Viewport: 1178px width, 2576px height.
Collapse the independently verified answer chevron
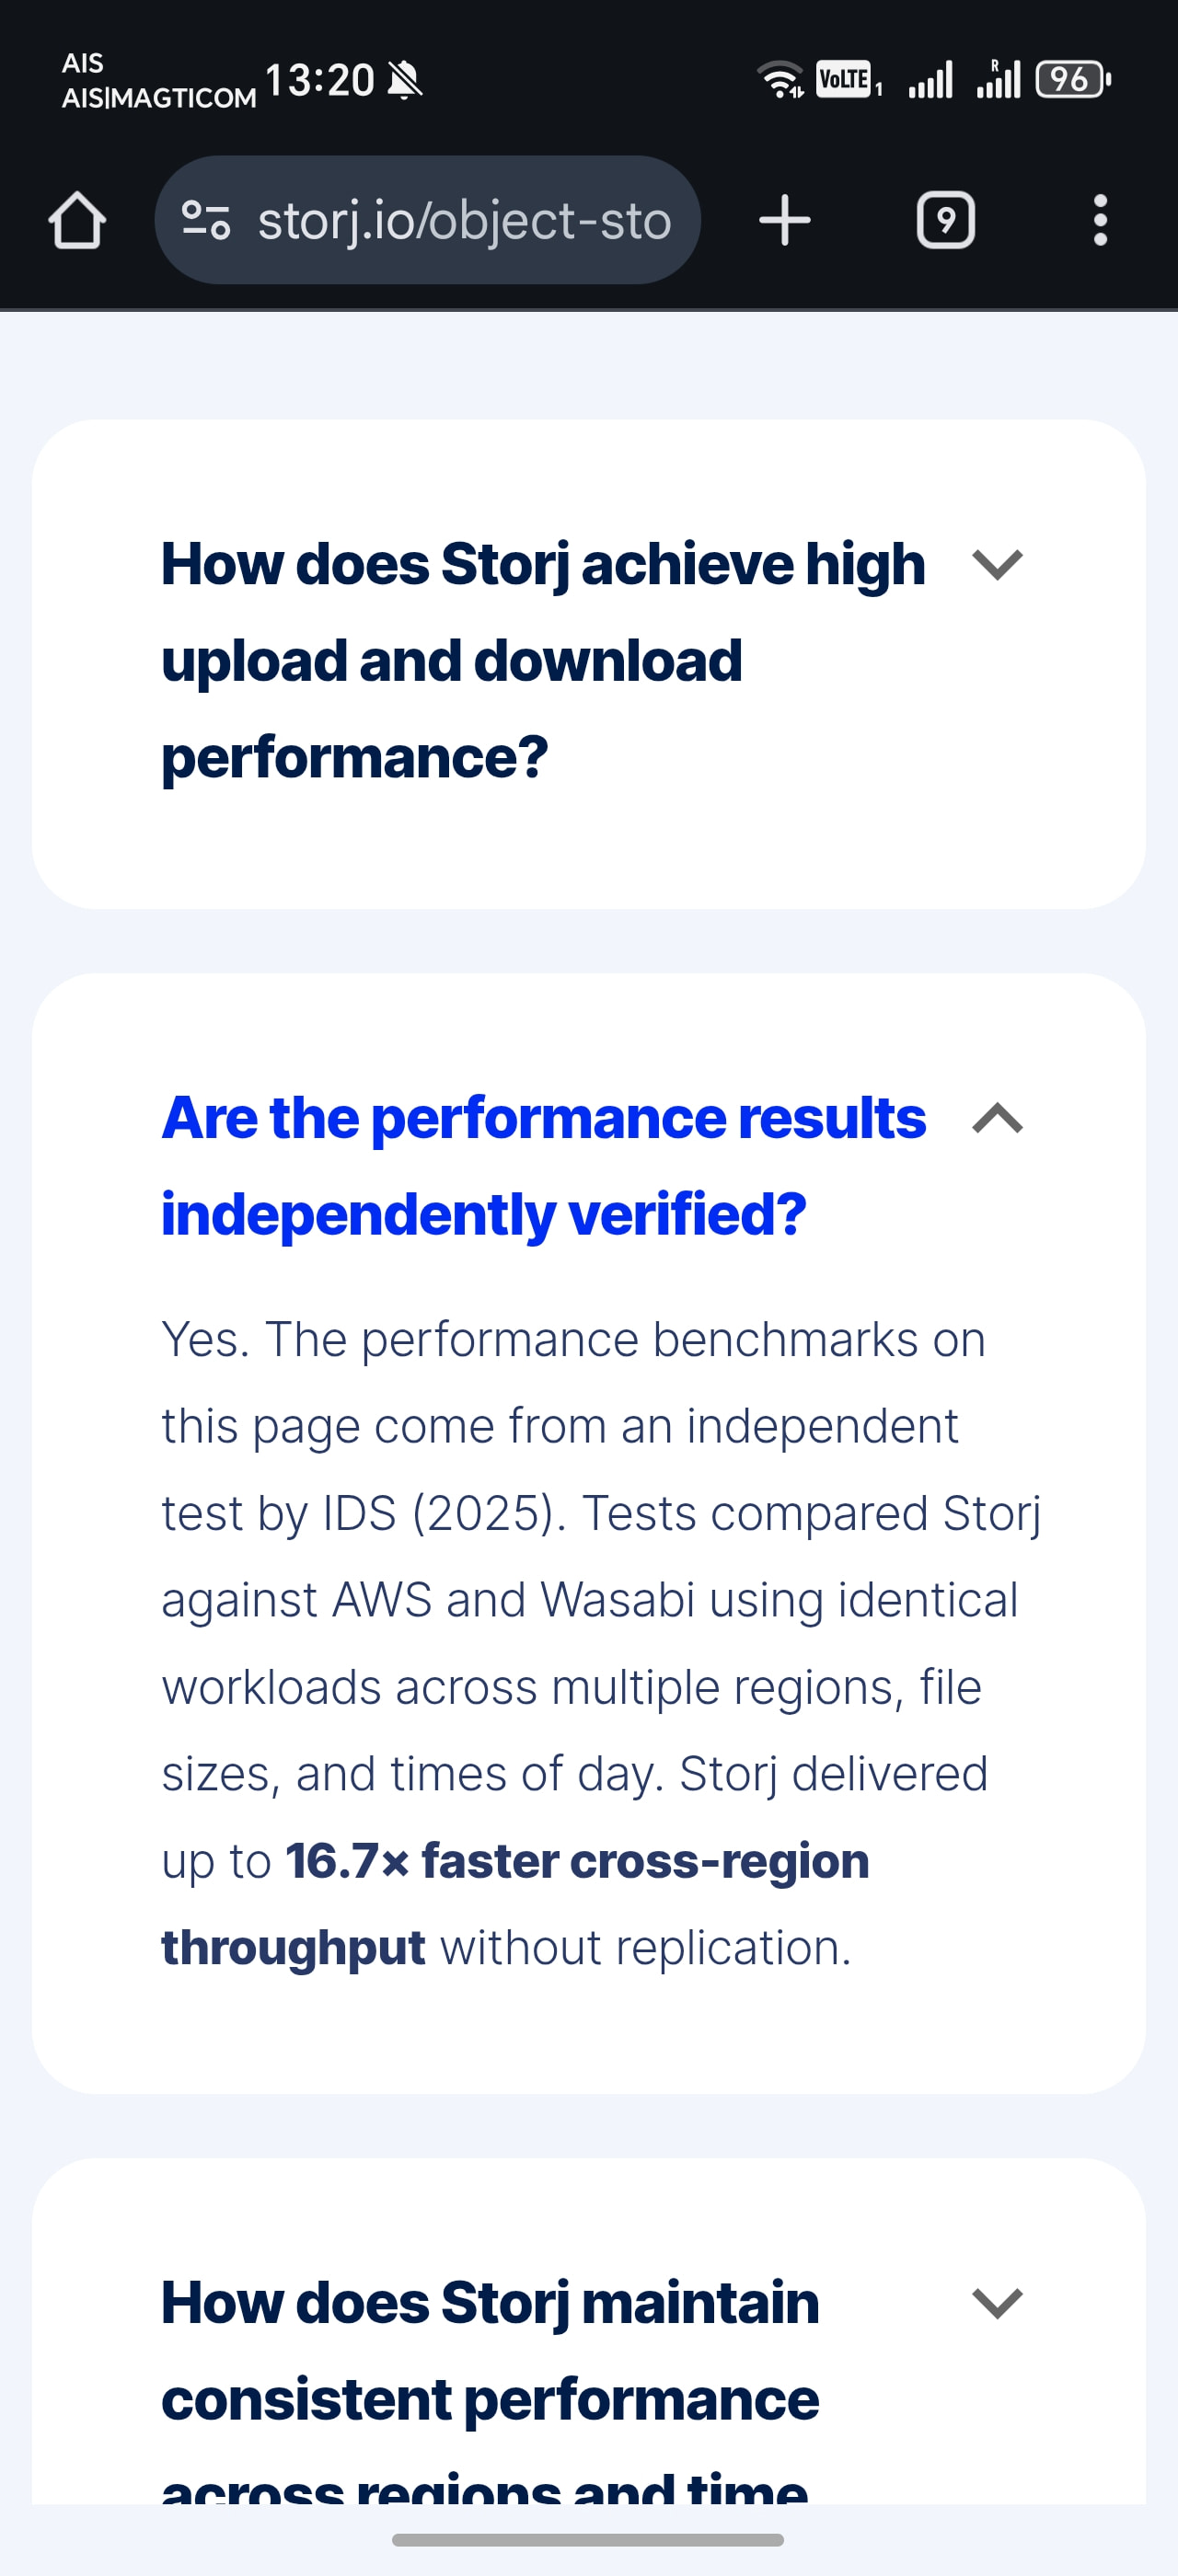click(997, 1118)
